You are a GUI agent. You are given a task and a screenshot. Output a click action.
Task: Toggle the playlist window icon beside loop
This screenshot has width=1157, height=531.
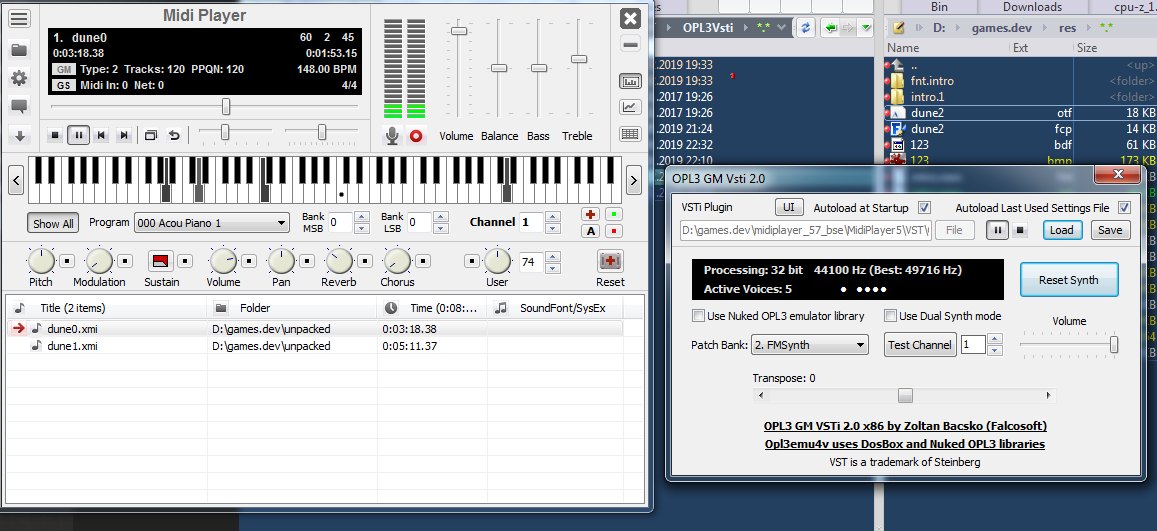151,135
